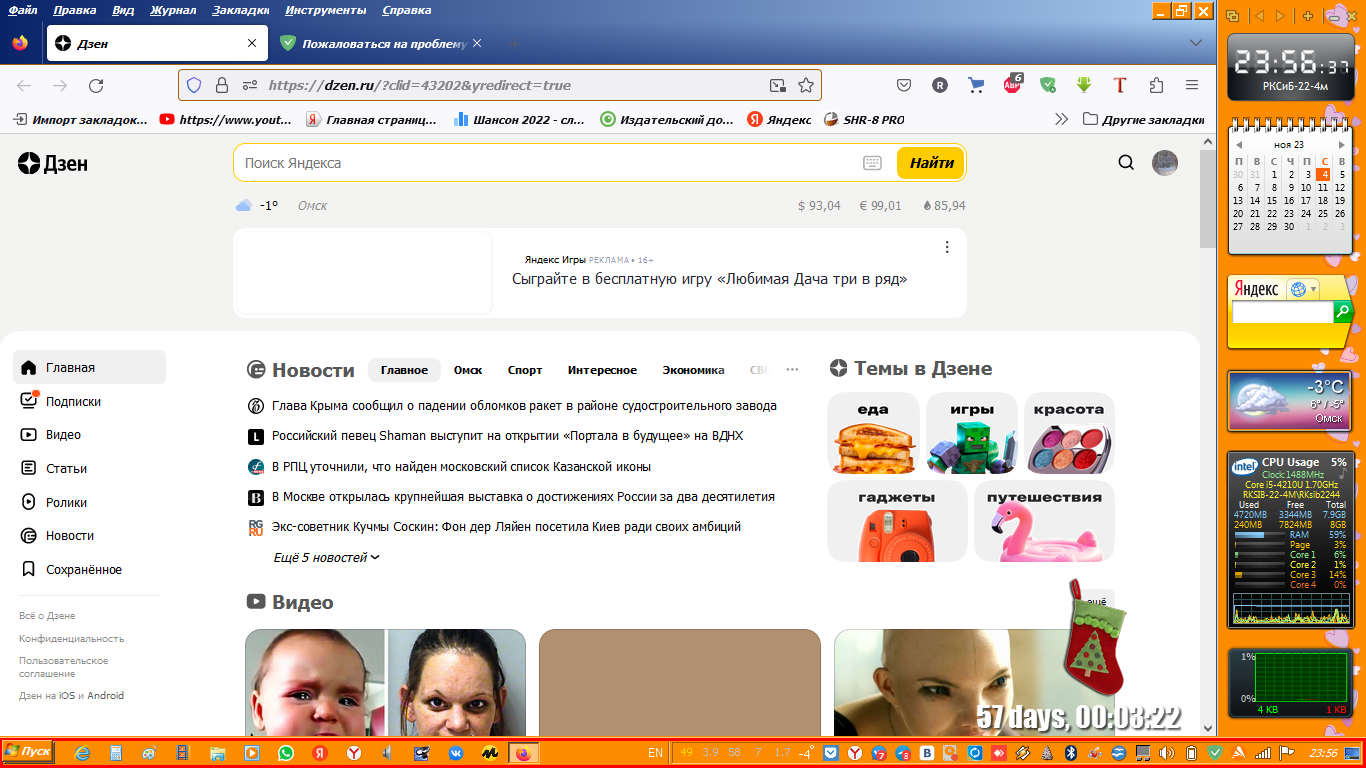Click the Найти search button
1366x768 pixels.
point(931,162)
